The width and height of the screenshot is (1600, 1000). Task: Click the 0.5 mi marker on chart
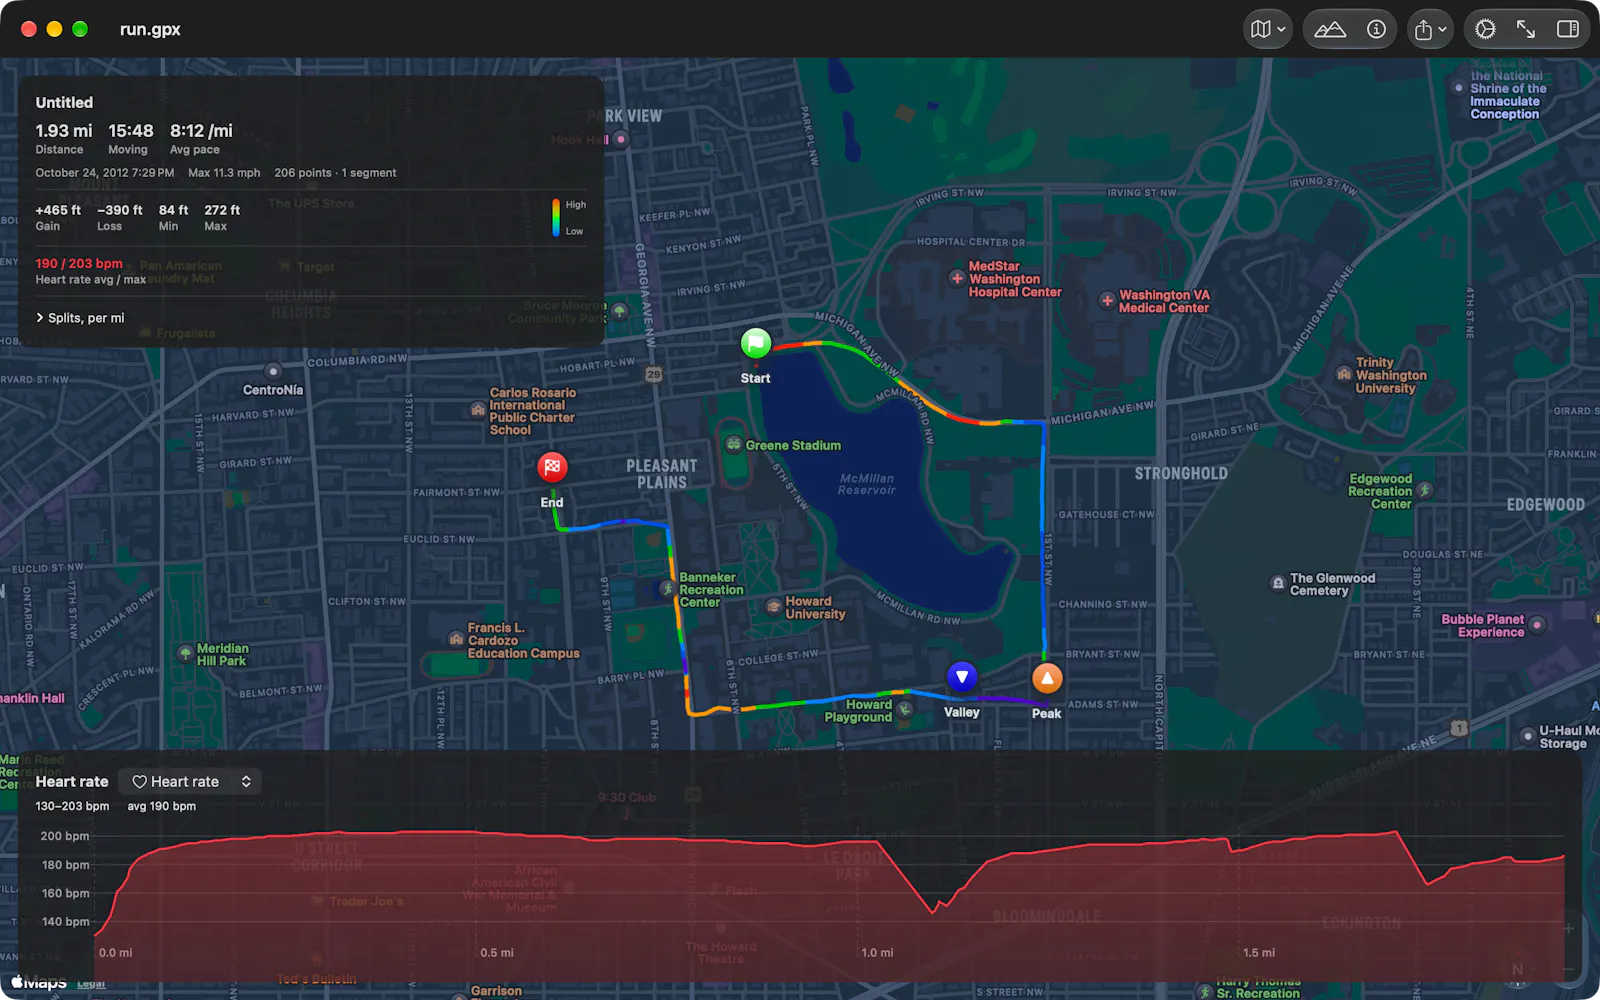[497, 953]
